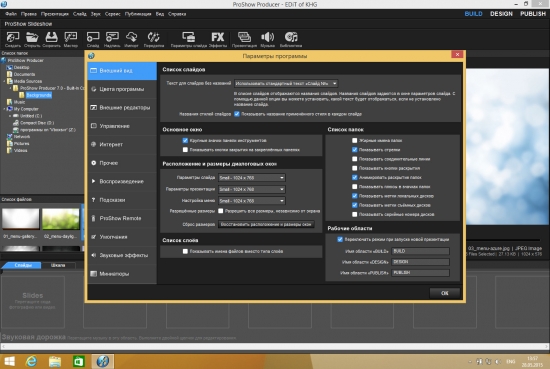Toggle large toolbar icons checkbox
Screen dimensions: 550x369
tap(185, 140)
